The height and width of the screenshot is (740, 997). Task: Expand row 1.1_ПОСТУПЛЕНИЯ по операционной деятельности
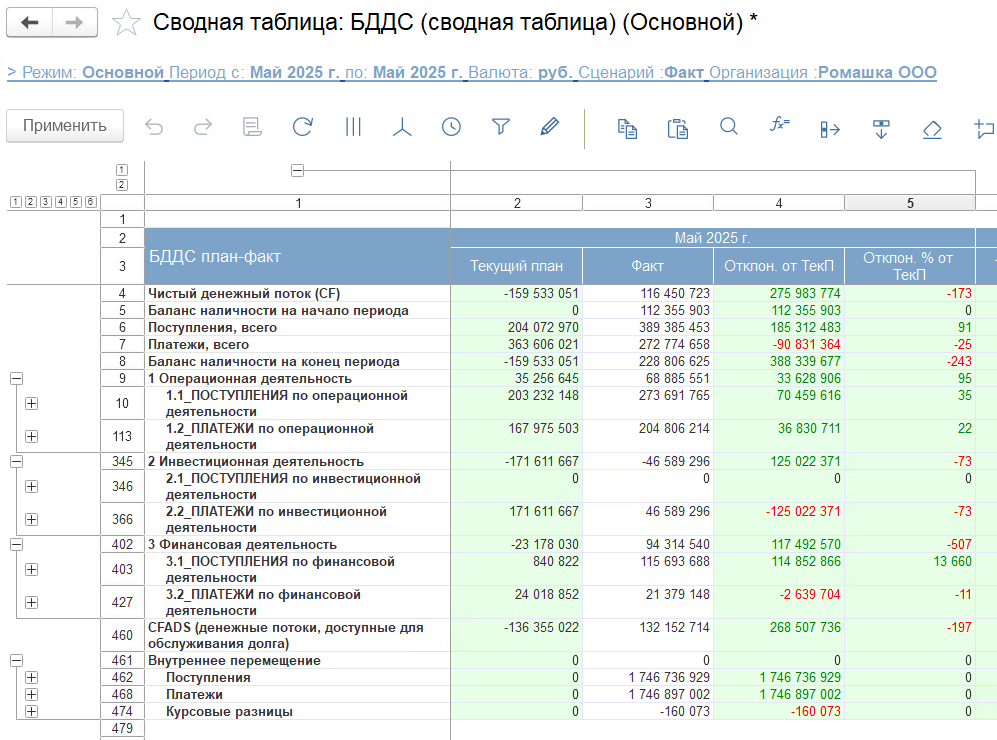pyautogui.click(x=31, y=403)
